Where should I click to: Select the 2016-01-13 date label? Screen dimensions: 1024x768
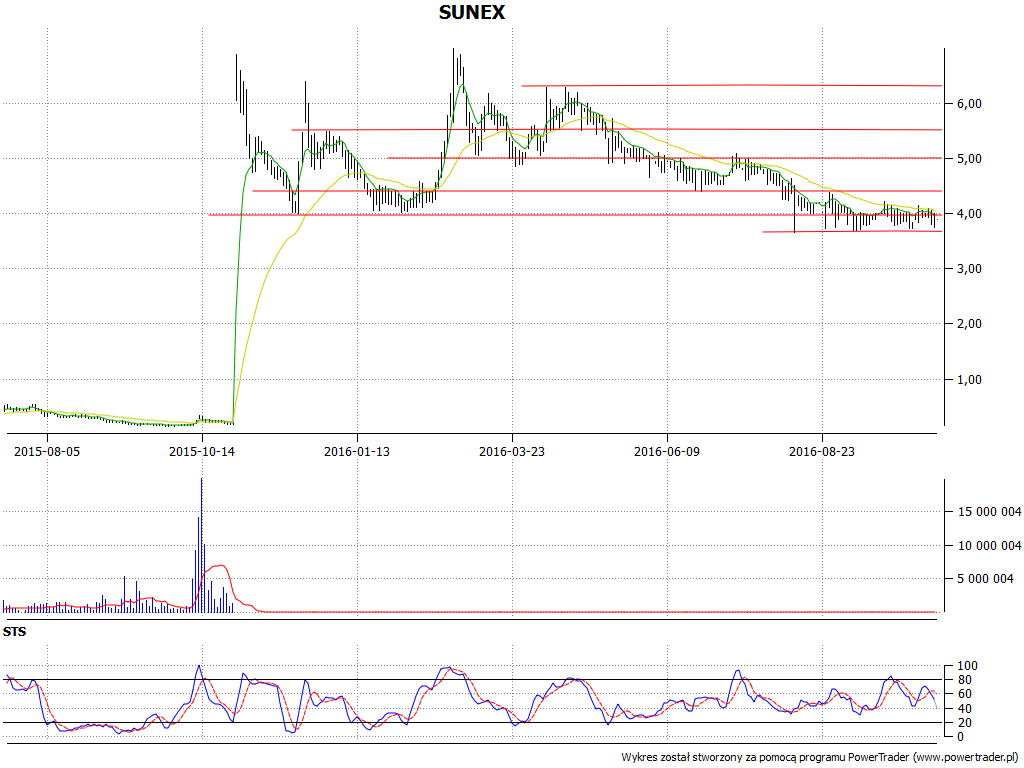point(357,451)
